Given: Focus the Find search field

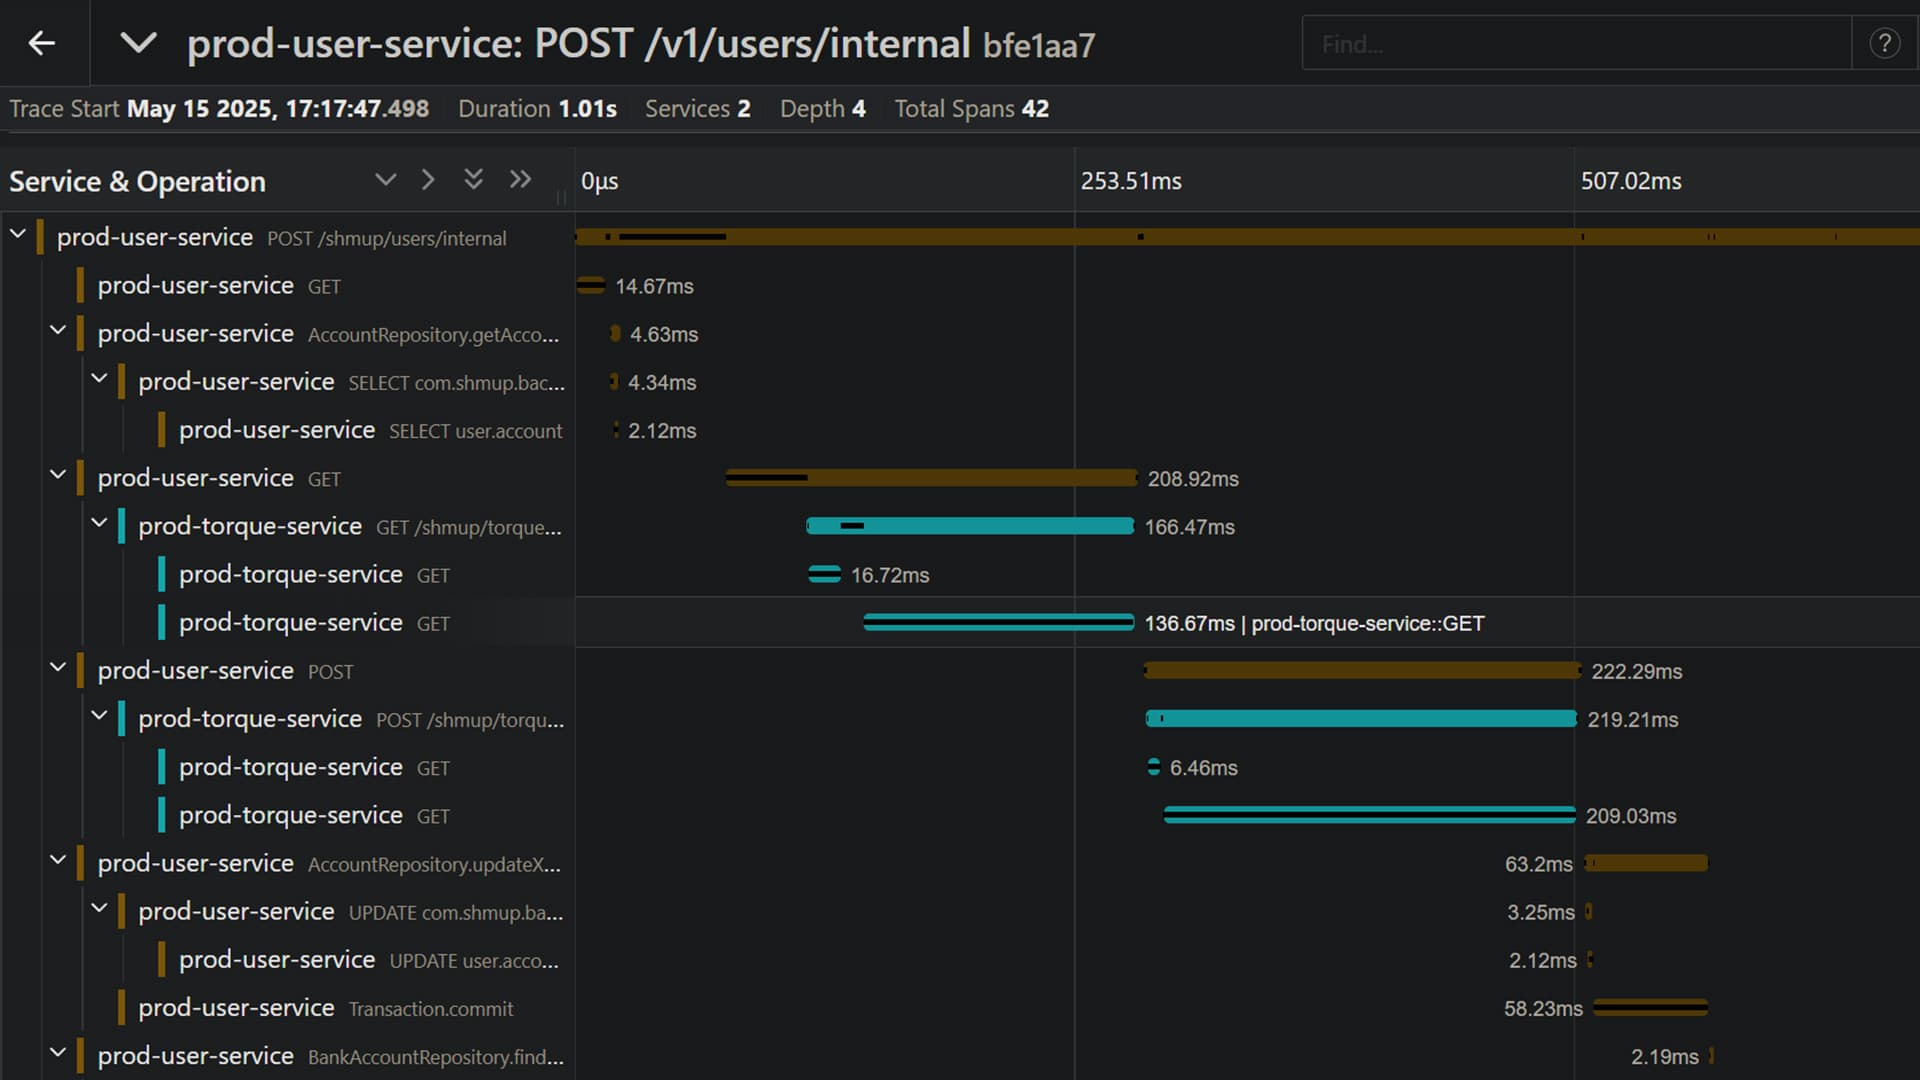Looking at the screenshot, I should 1577,43.
